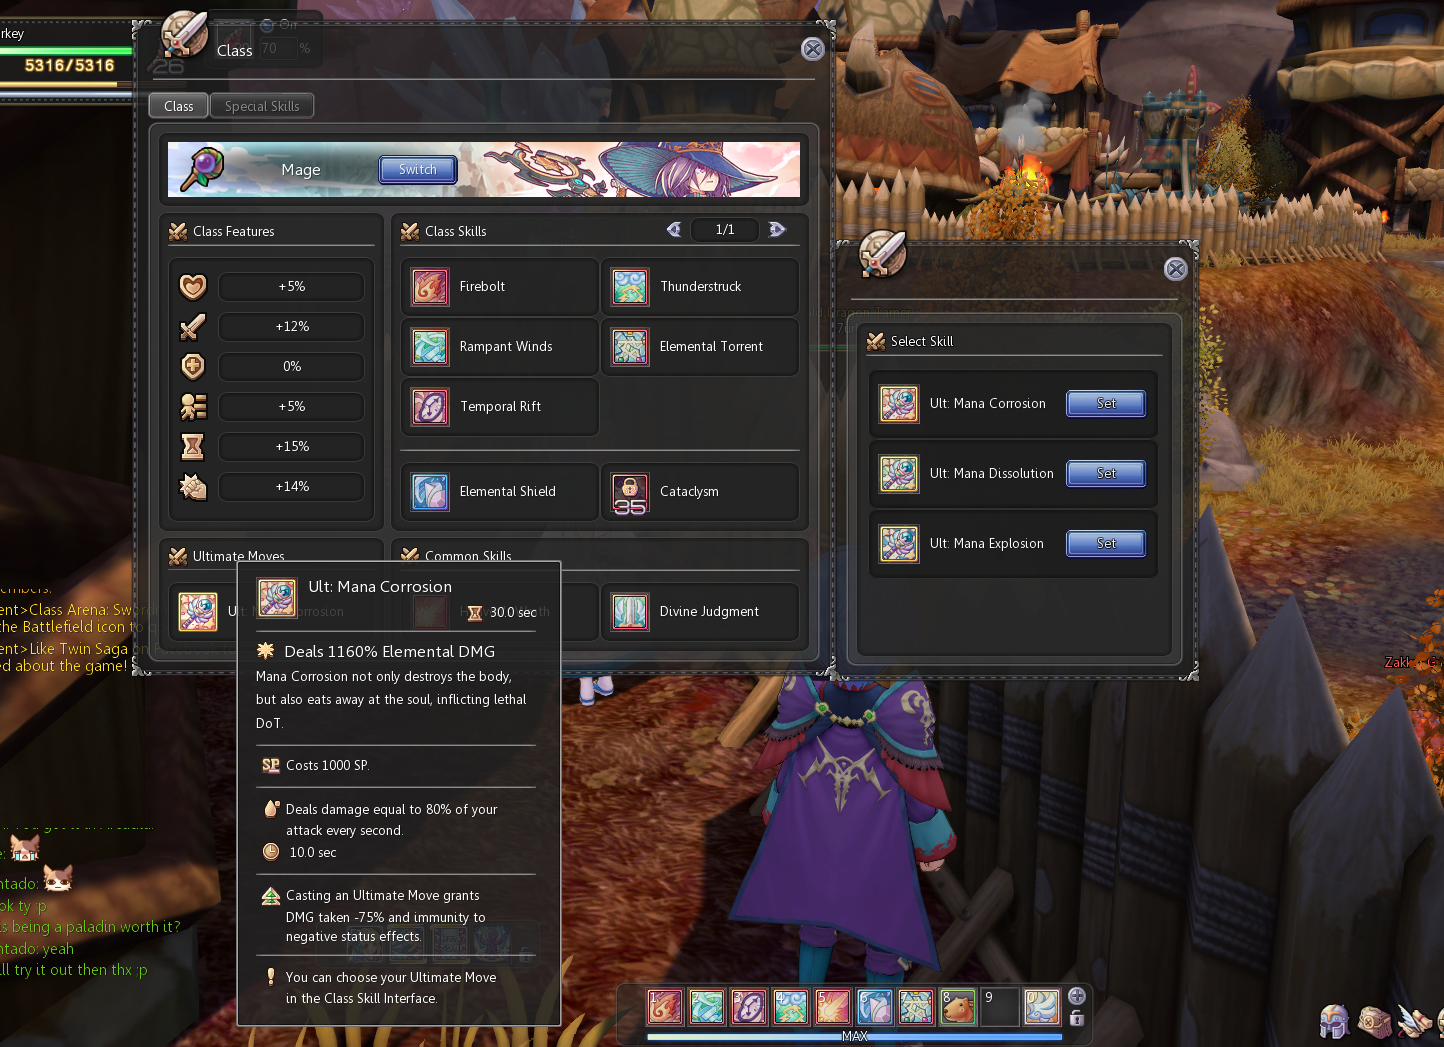Click the Ult: Mana Explosion icon
Image resolution: width=1444 pixels, height=1047 pixels.
click(x=899, y=544)
